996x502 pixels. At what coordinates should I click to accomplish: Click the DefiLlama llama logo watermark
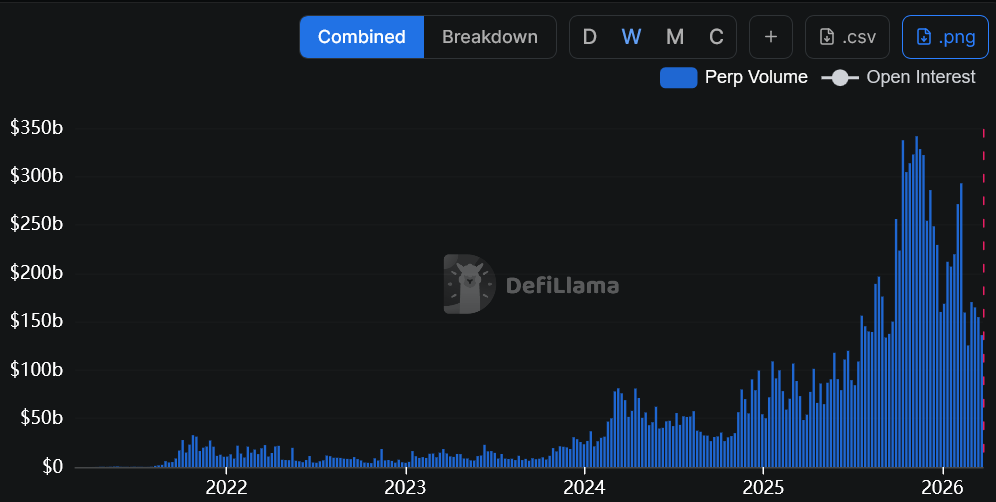(x=469, y=284)
